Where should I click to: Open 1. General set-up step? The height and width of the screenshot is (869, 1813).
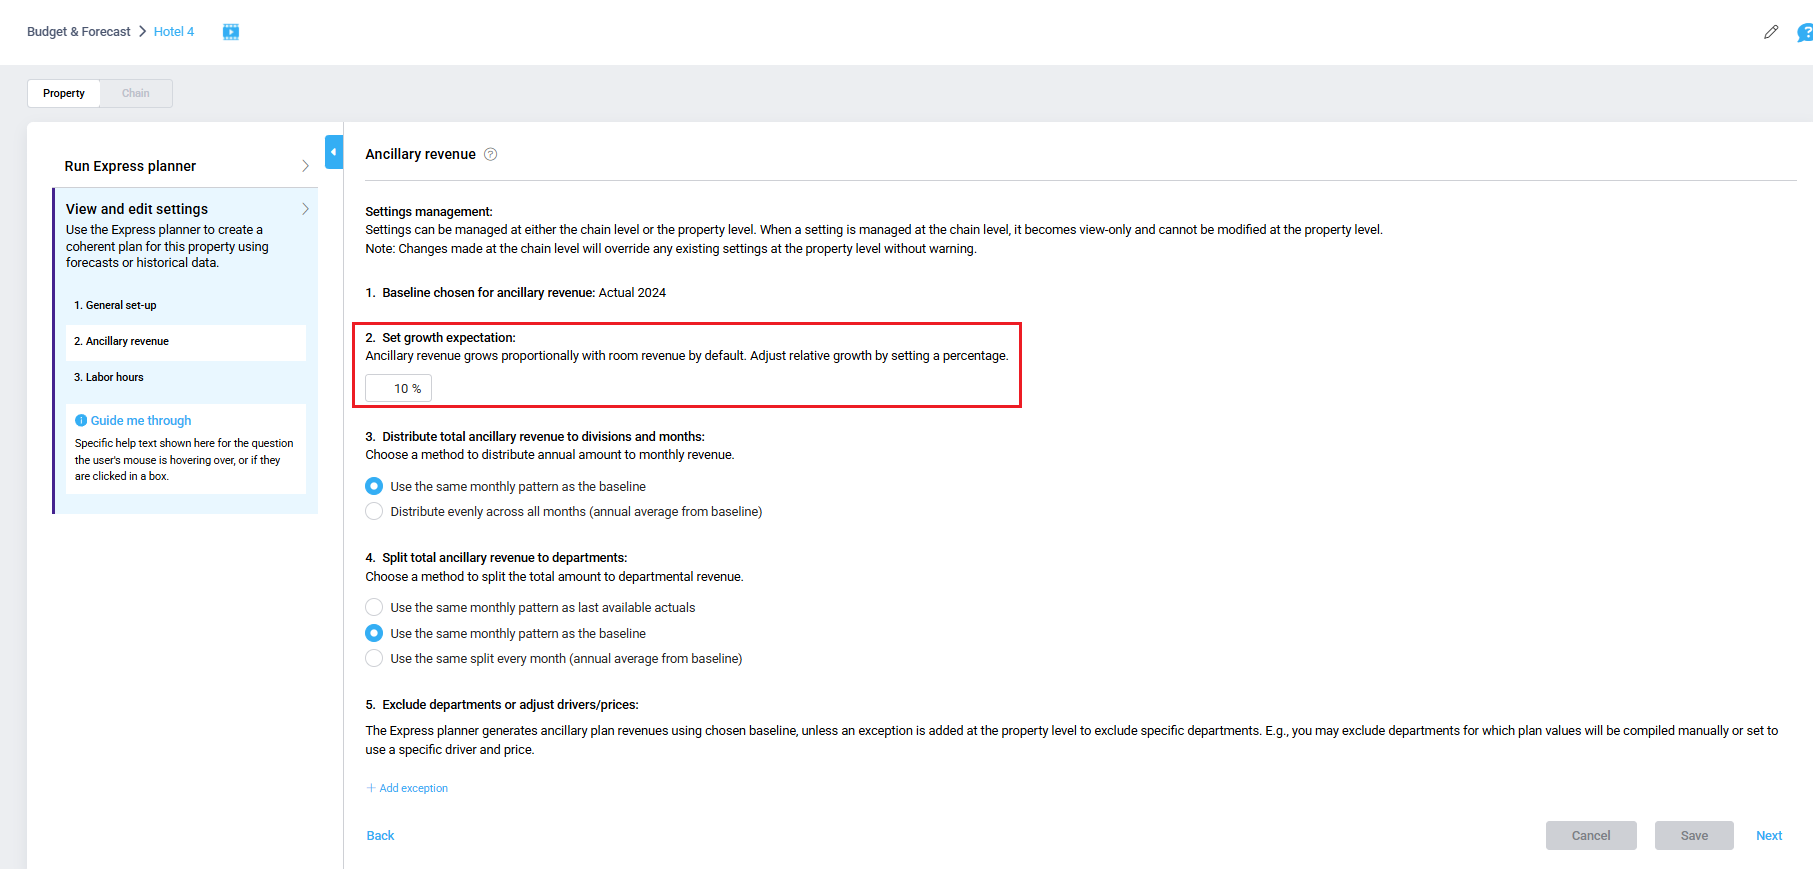click(186, 305)
